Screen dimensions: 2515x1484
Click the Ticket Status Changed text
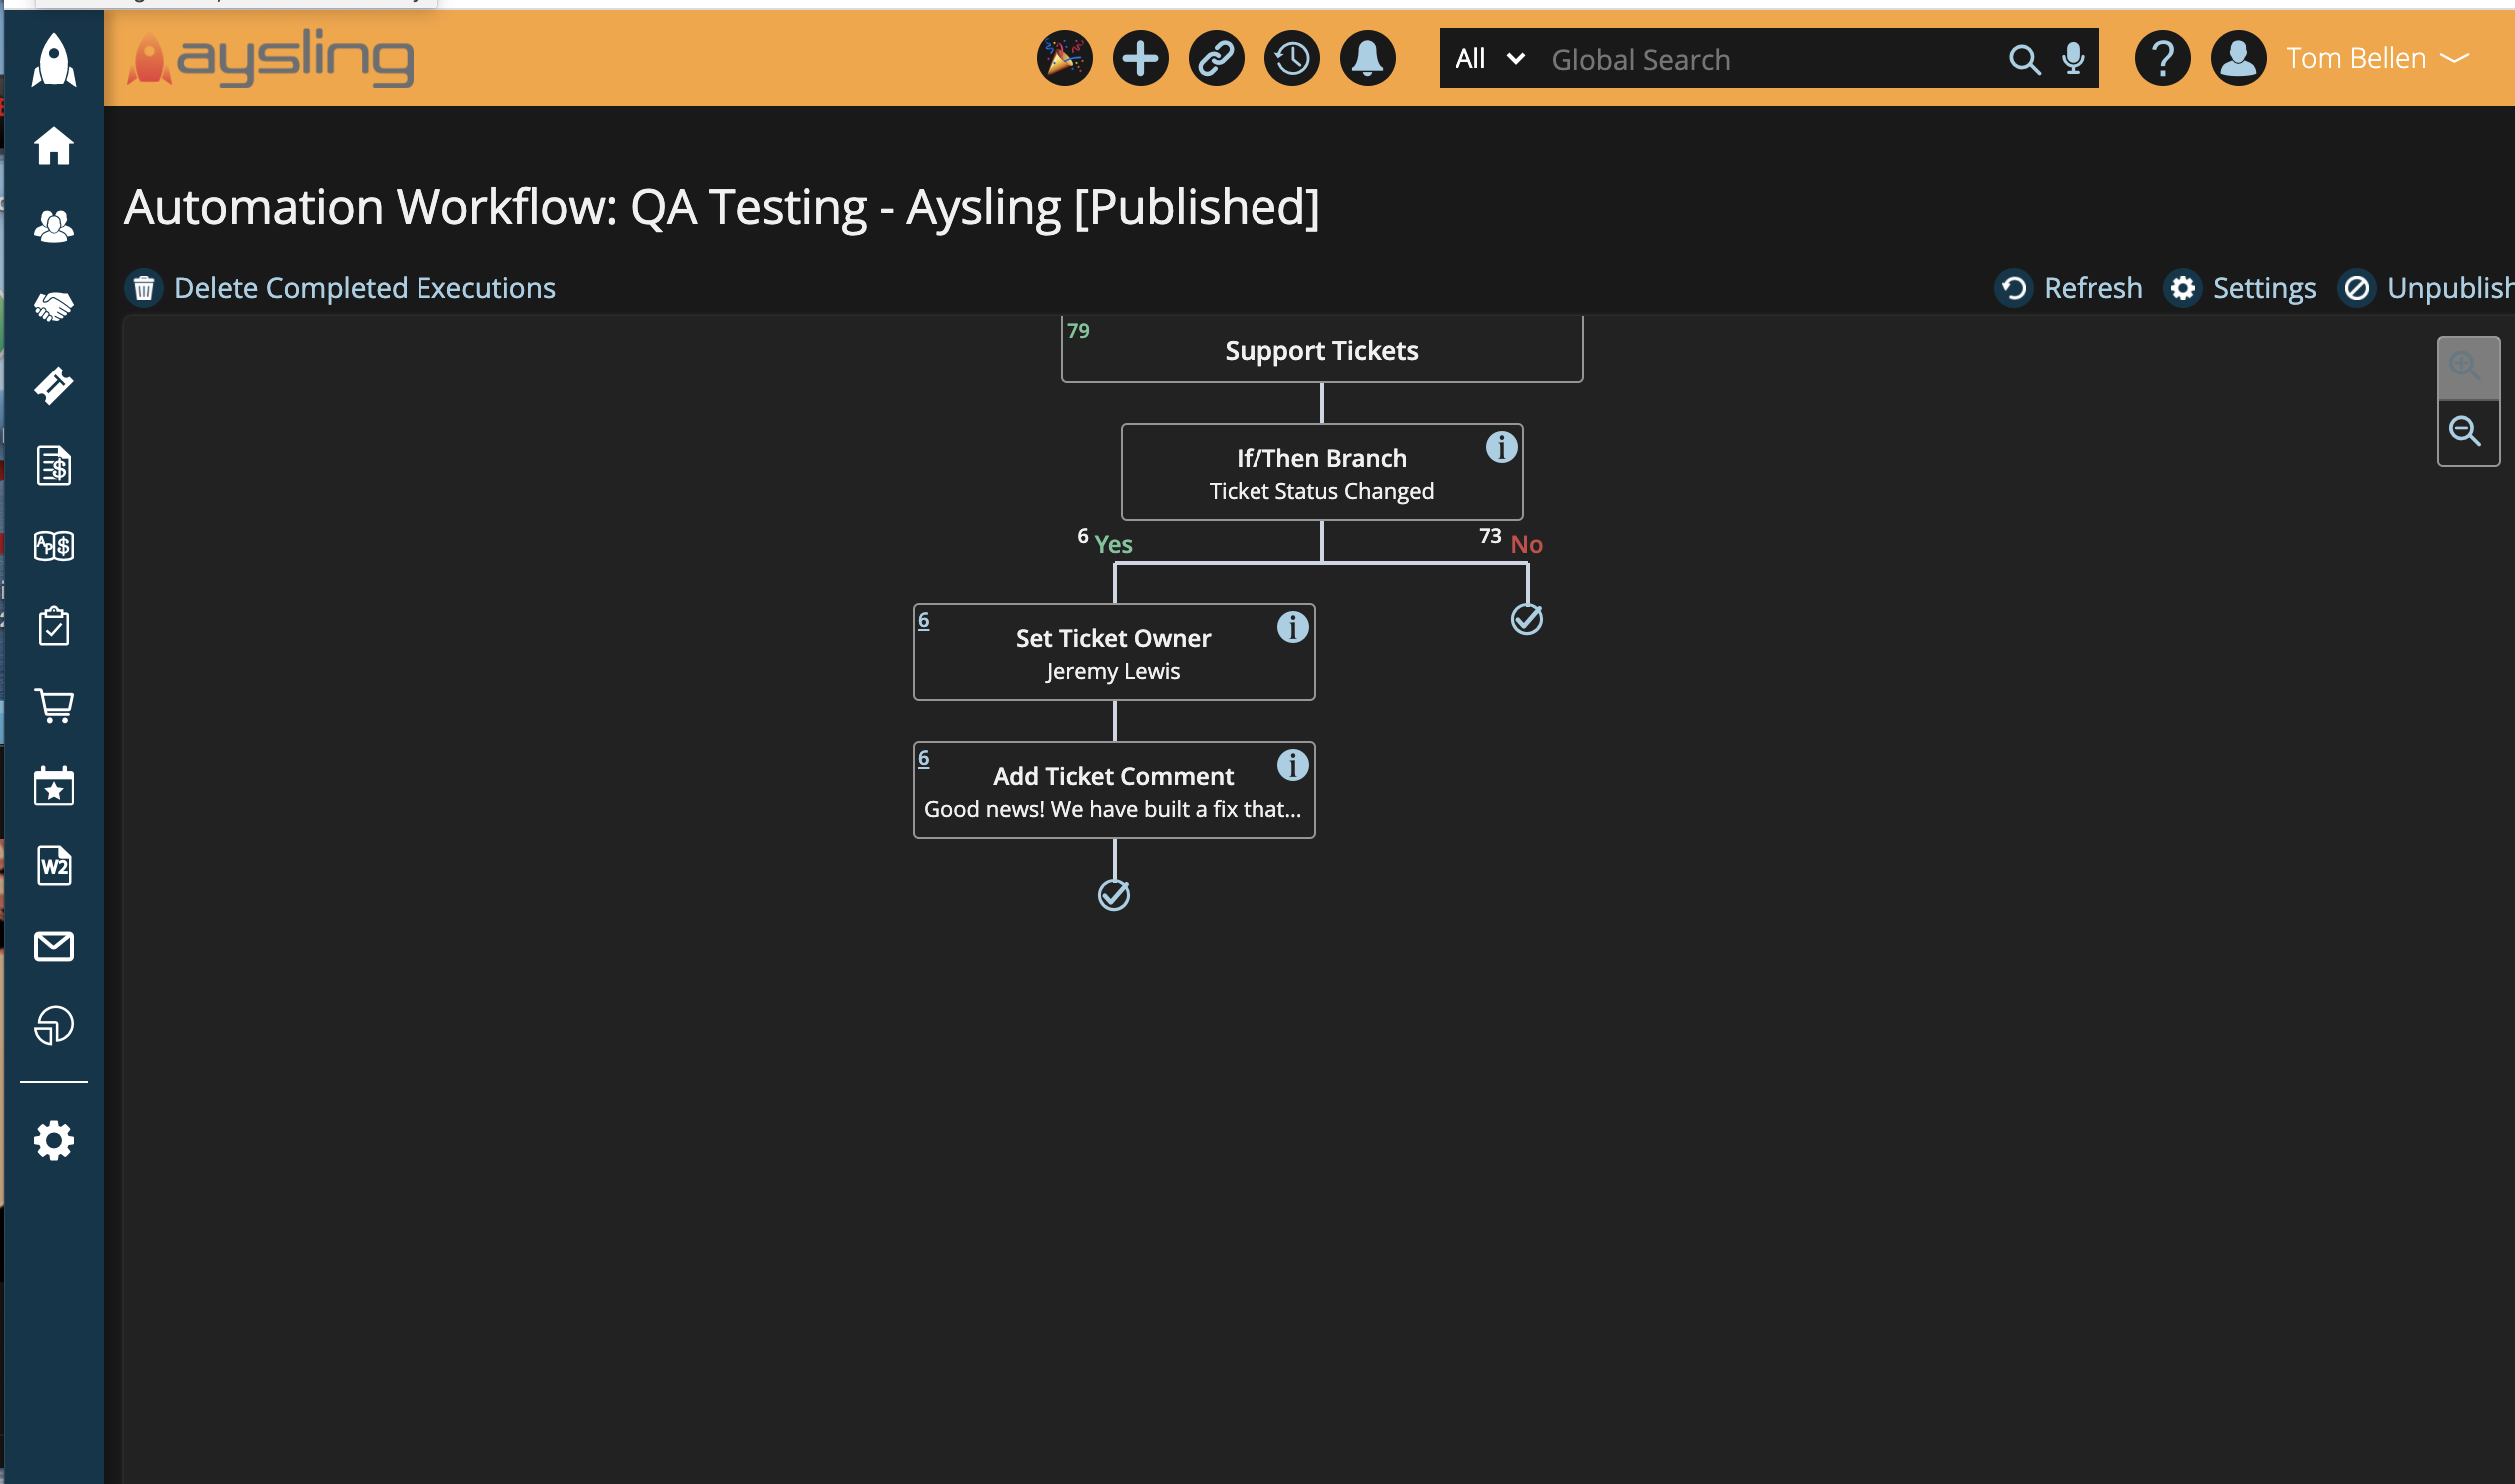(x=1321, y=492)
